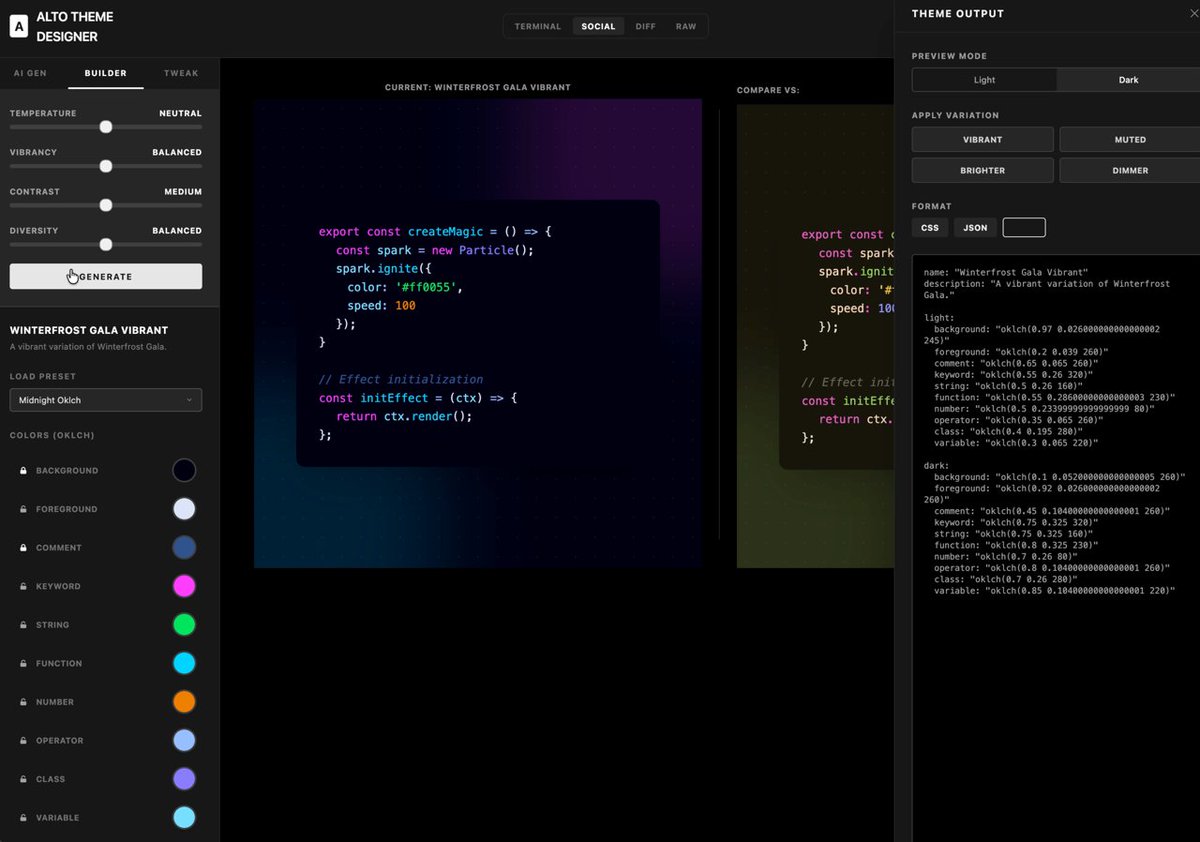Select the Builder tab
The width and height of the screenshot is (1200, 842).
[106, 73]
